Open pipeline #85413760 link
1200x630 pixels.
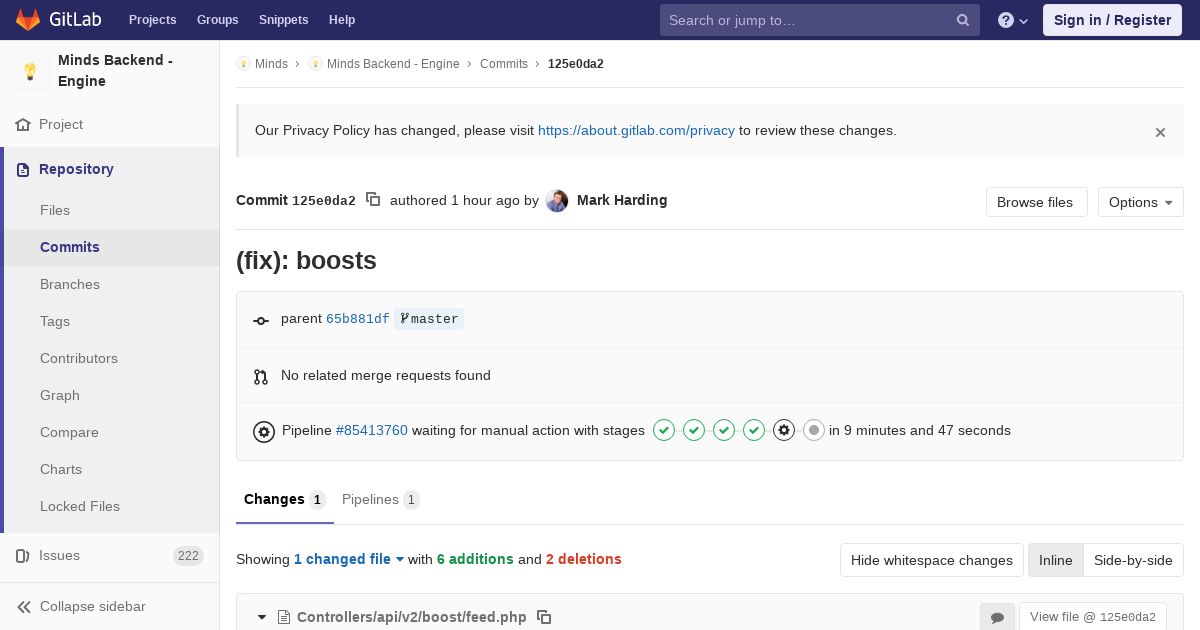pyautogui.click(x=372, y=430)
